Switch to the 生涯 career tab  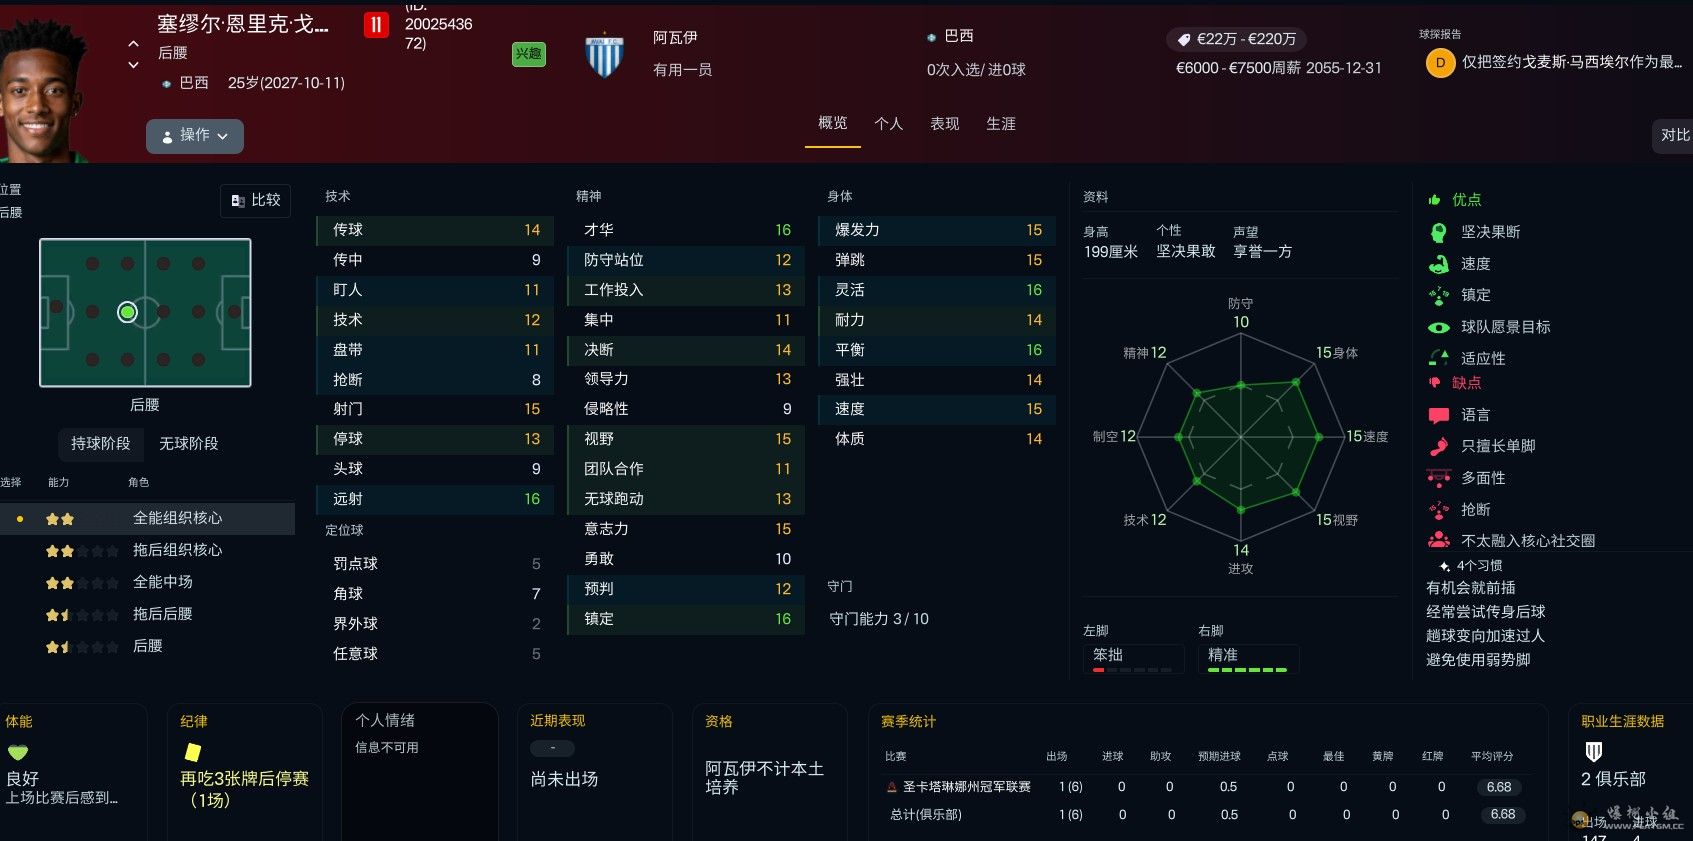pyautogui.click(x=1000, y=124)
